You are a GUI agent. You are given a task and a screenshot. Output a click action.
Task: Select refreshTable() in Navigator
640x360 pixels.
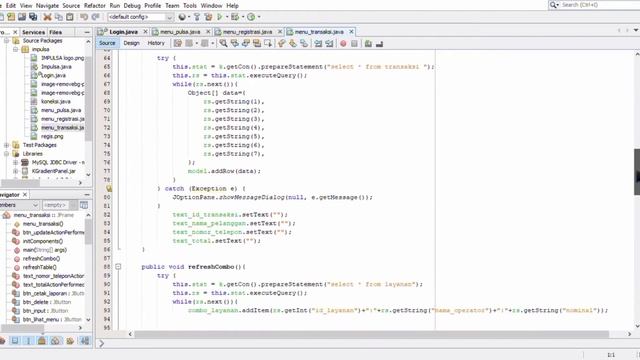point(40,267)
